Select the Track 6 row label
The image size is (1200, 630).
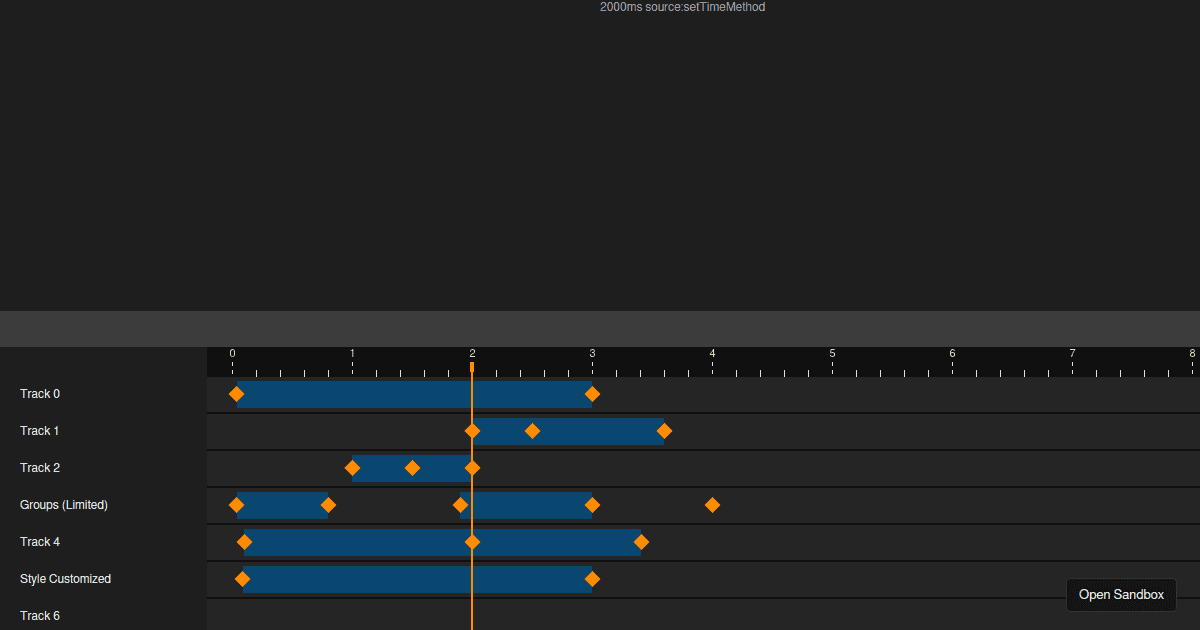(40, 616)
